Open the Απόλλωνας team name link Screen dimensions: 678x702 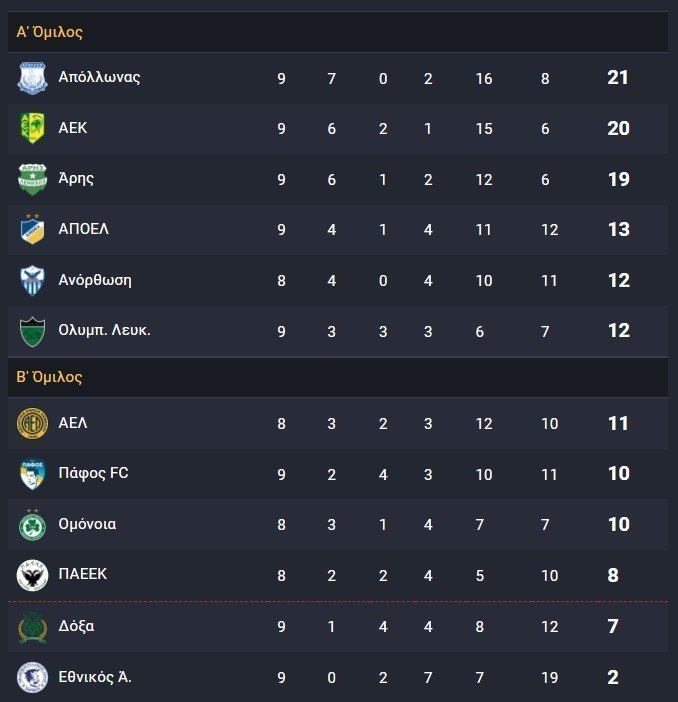coord(99,77)
